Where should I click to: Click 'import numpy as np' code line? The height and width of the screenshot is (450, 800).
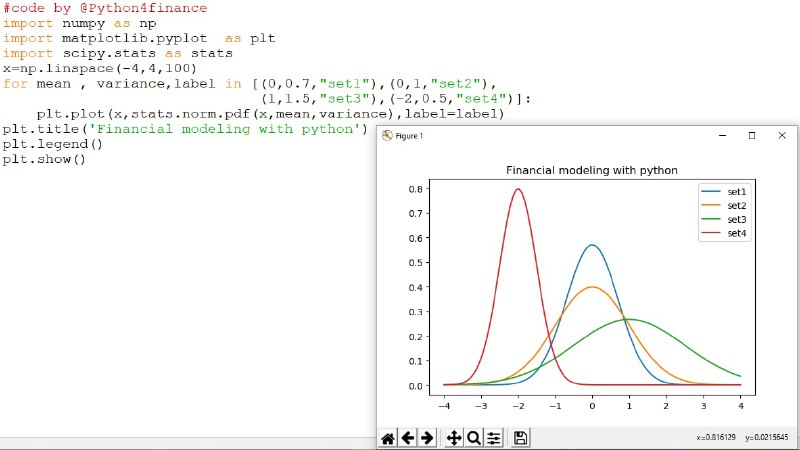(80, 23)
